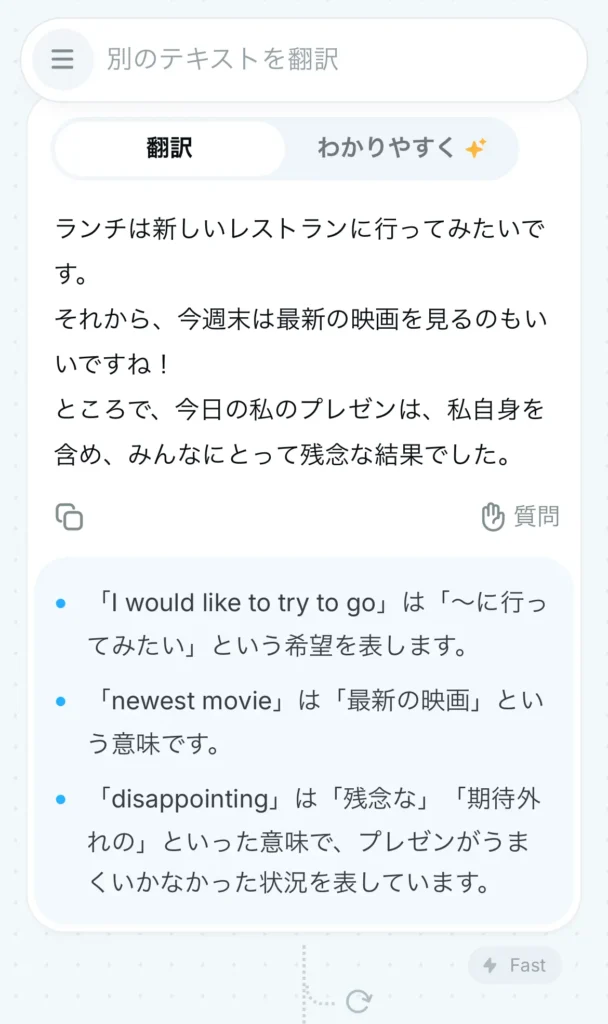Switch to the 翻訳 tab
The width and height of the screenshot is (608, 1024).
coord(169,149)
